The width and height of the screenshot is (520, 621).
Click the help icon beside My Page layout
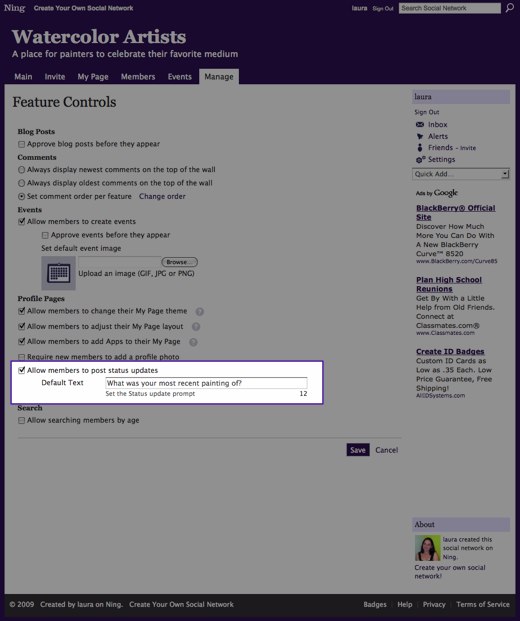pos(196,327)
